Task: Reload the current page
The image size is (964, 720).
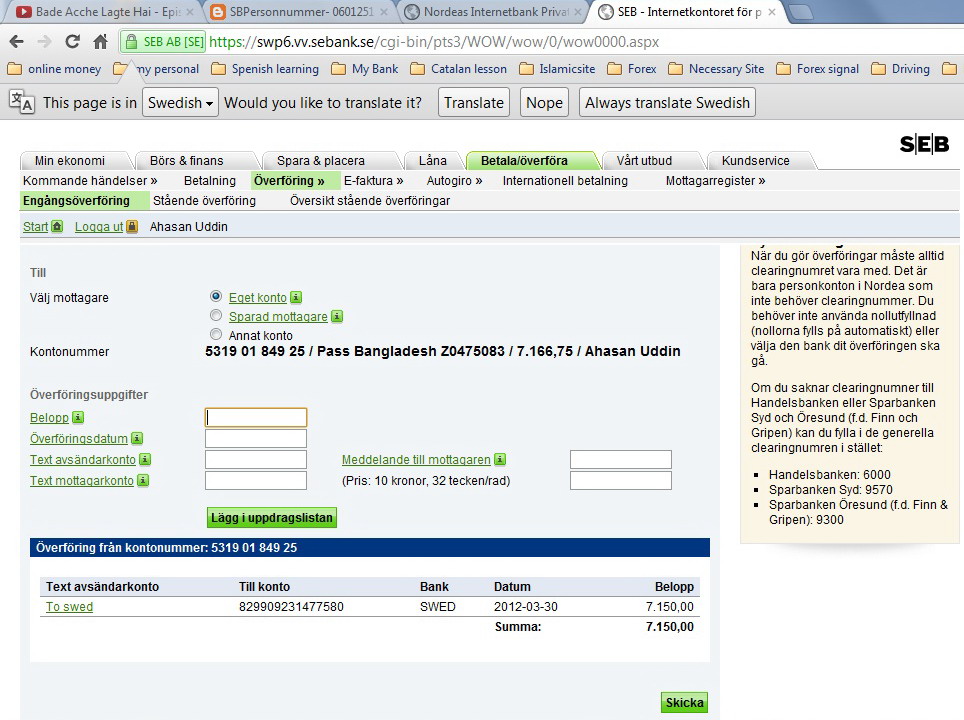Action: (x=73, y=42)
